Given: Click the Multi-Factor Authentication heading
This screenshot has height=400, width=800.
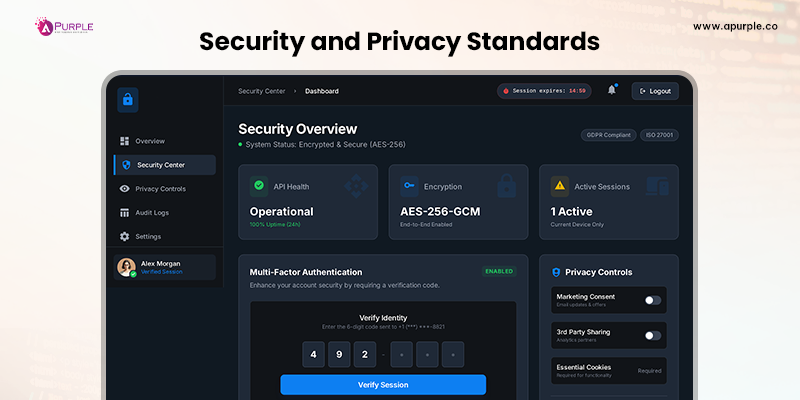Looking at the screenshot, I should click(306, 272).
